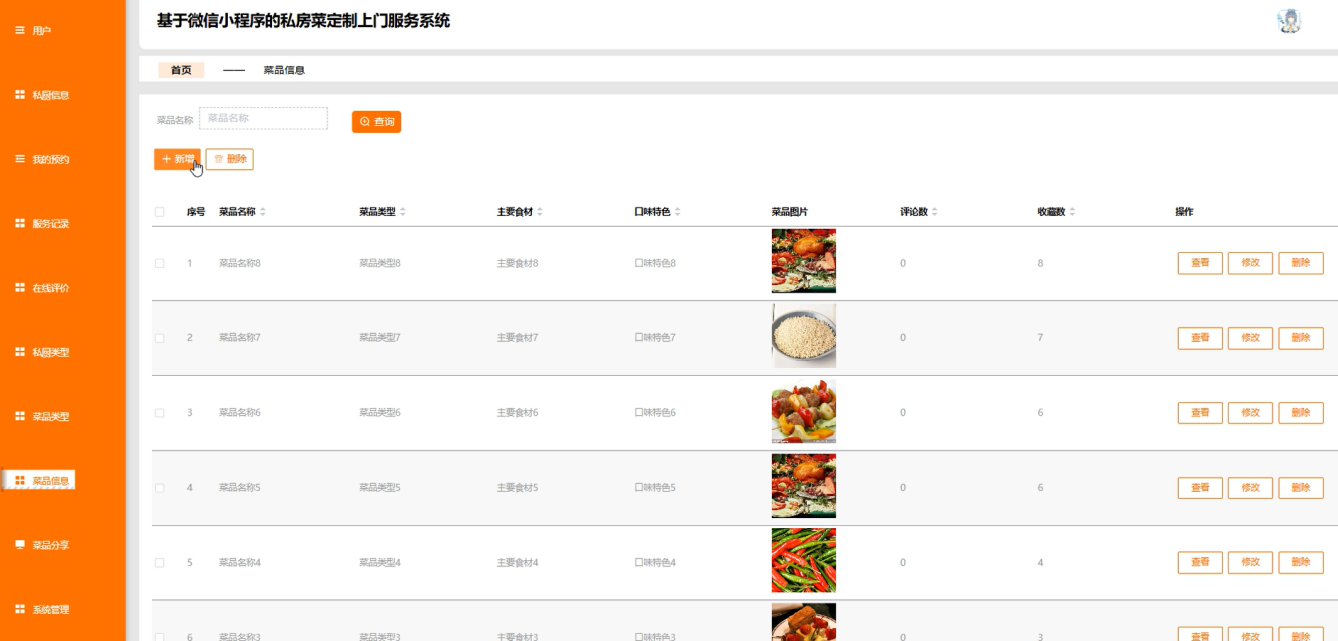The width and height of the screenshot is (1338, 641).
Task: Click 查看 for row 菜品名称8
Action: (1200, 263)
